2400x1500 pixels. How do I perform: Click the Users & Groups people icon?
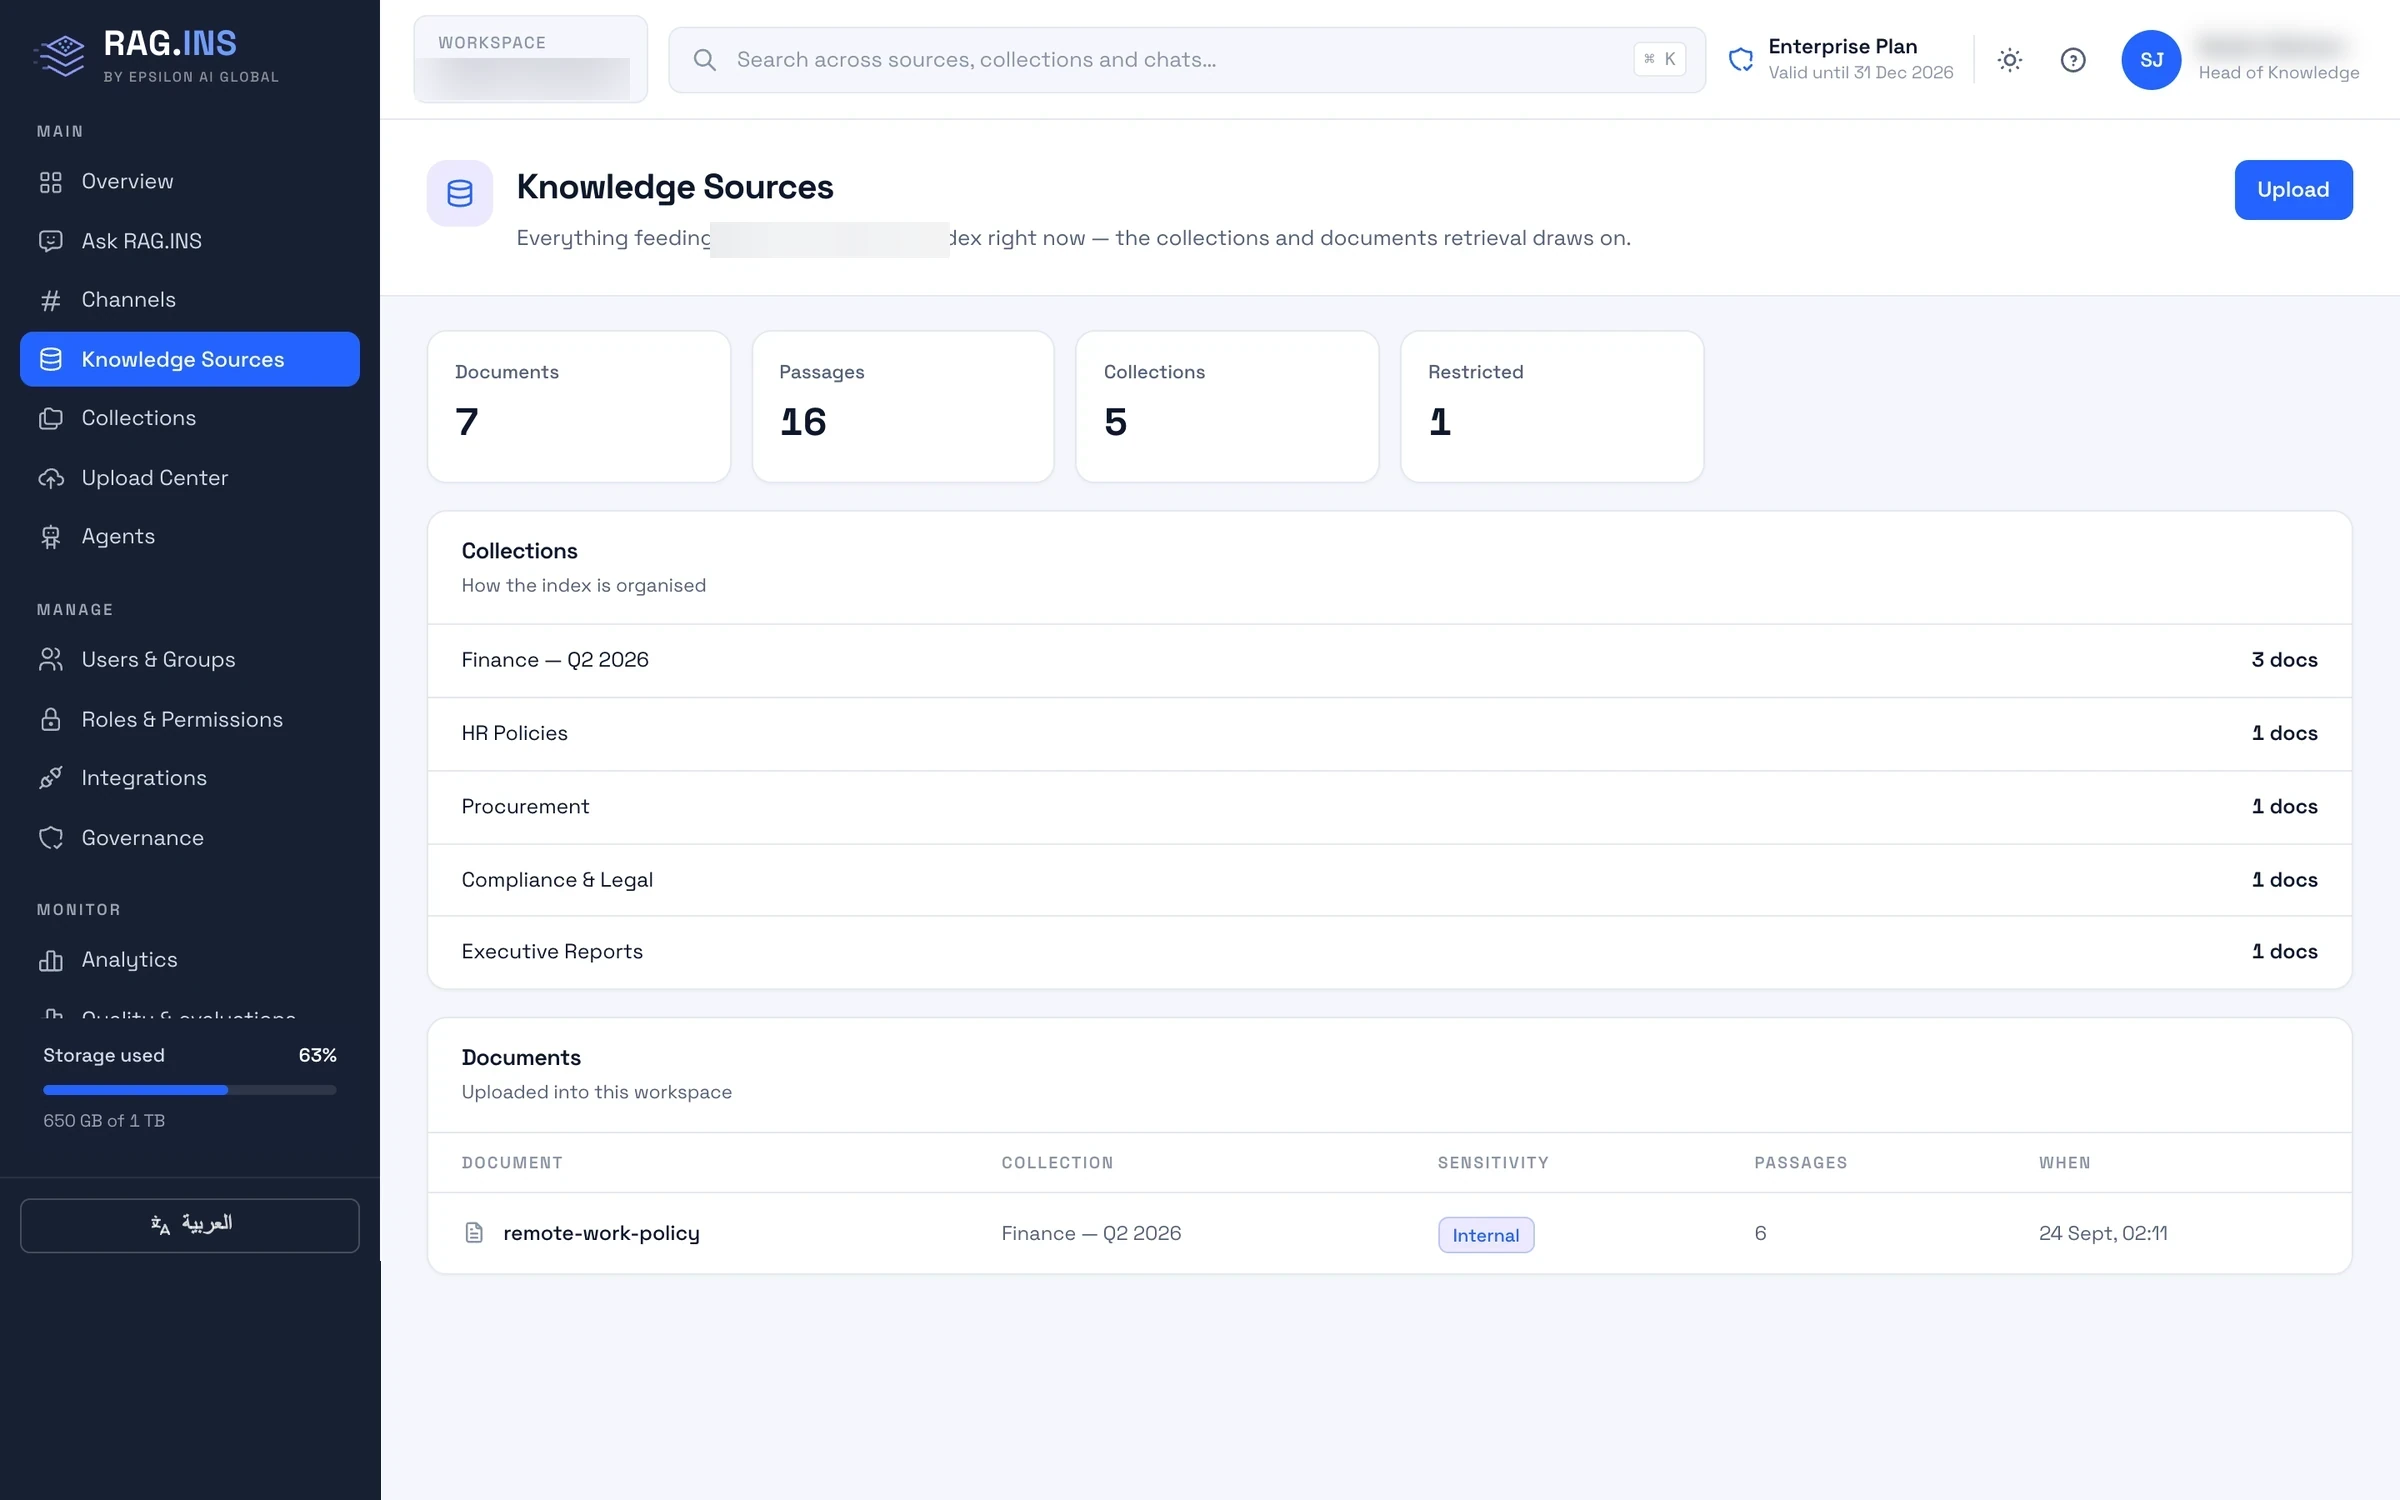pyautogui.click(x=51, y=660)
